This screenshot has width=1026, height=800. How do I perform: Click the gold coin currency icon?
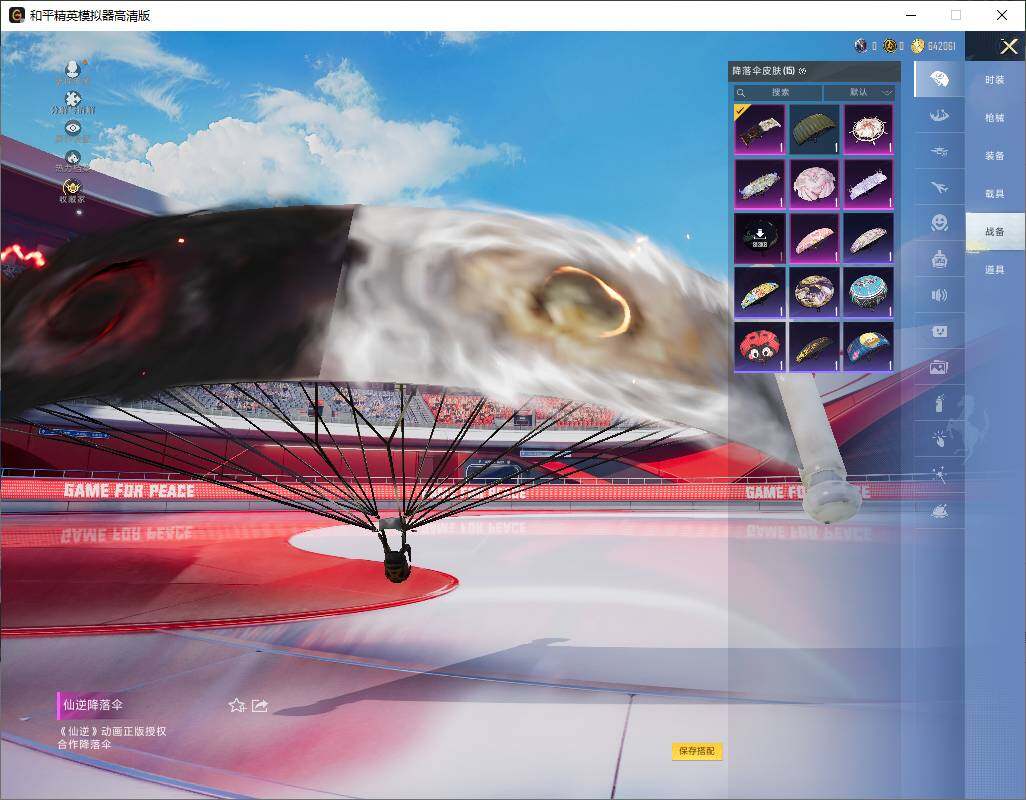917,45
